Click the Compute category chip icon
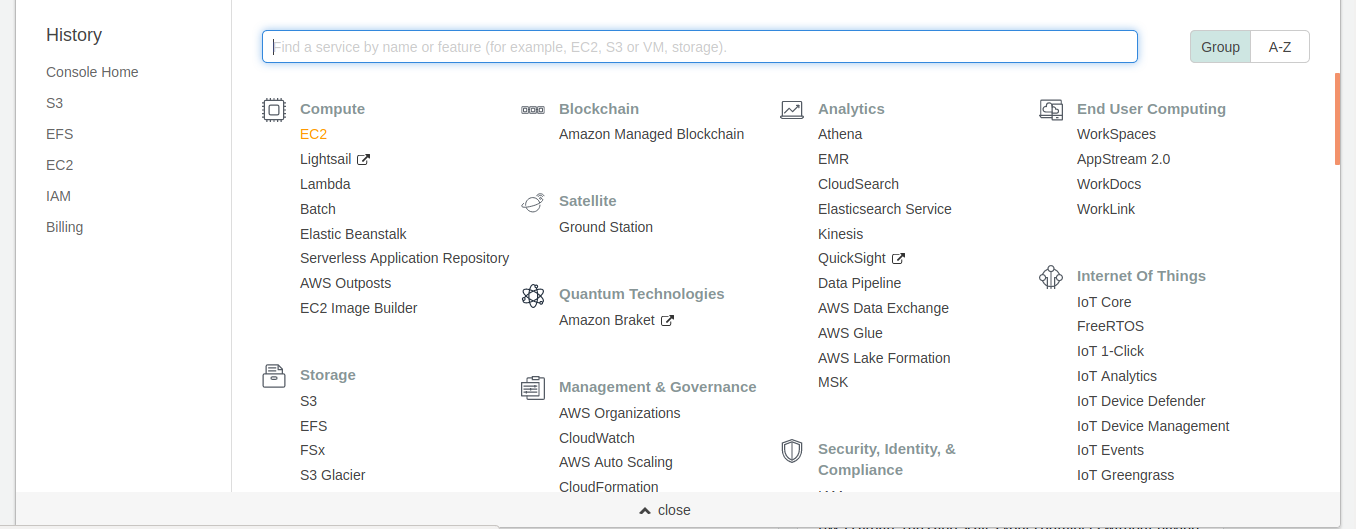The height and width of the screenshot is (529, 1356). (x=274, y=109)
